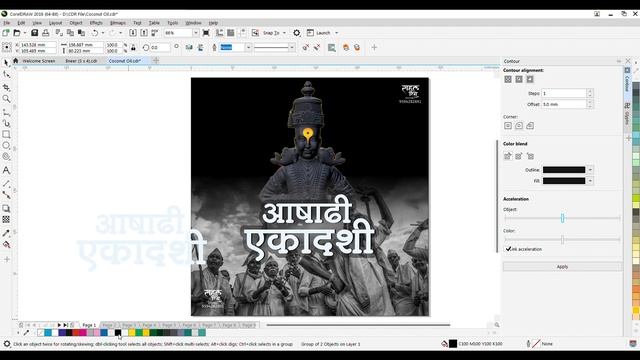The image size is (640, 360).
Task: Open the Window menu
Action: click(193, 23)
